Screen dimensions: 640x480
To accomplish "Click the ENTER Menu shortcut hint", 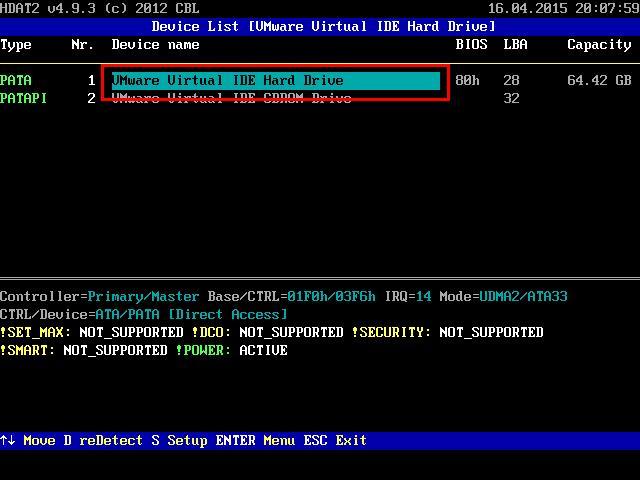I will click(255, 440).
